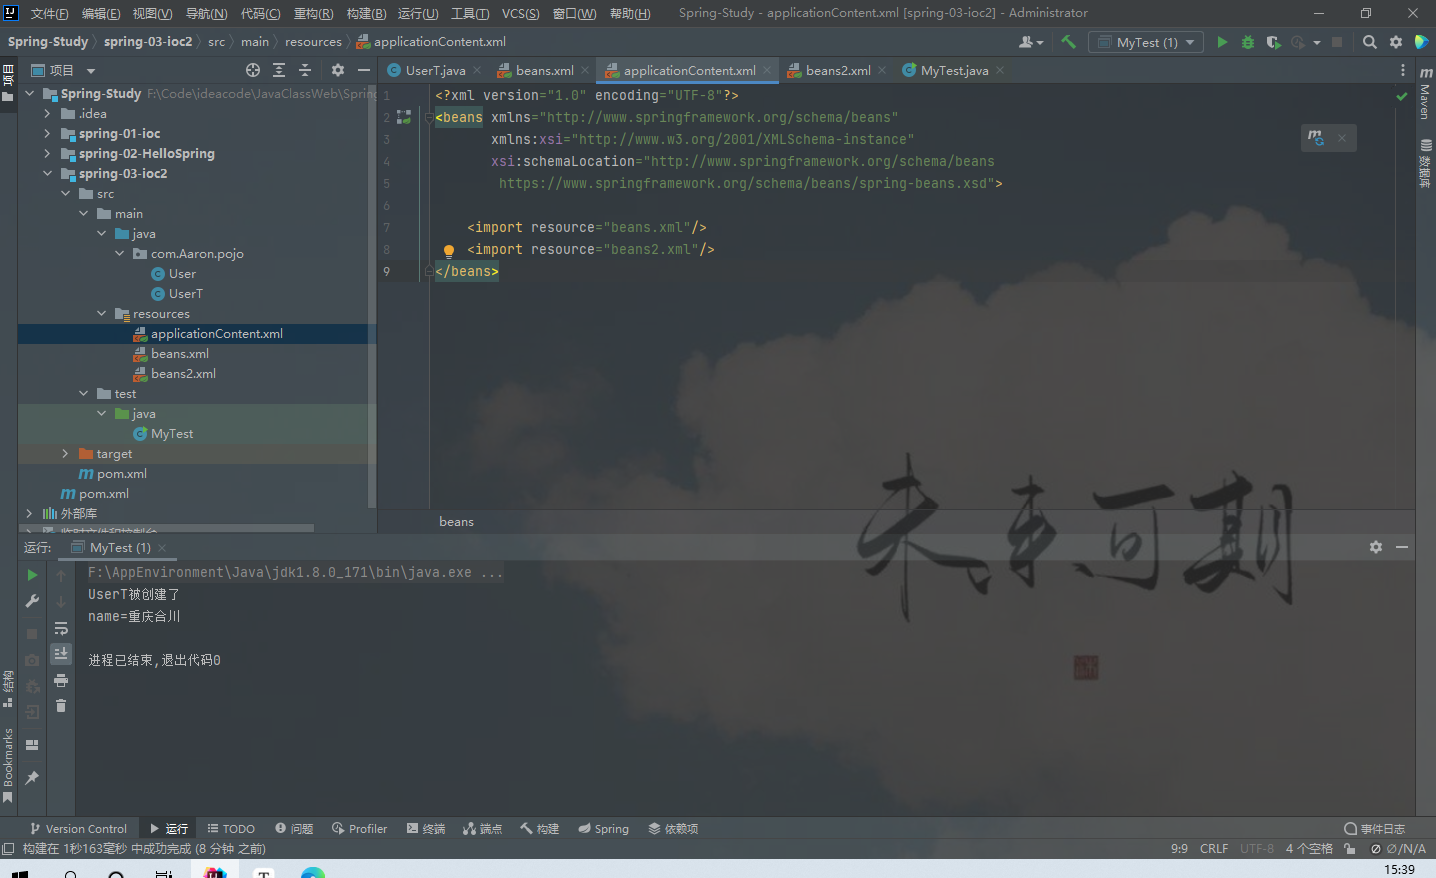Screen dimensions: 1436x878
Task: Open the 终端 terminal tool window
Action: (x=426, y=829)
